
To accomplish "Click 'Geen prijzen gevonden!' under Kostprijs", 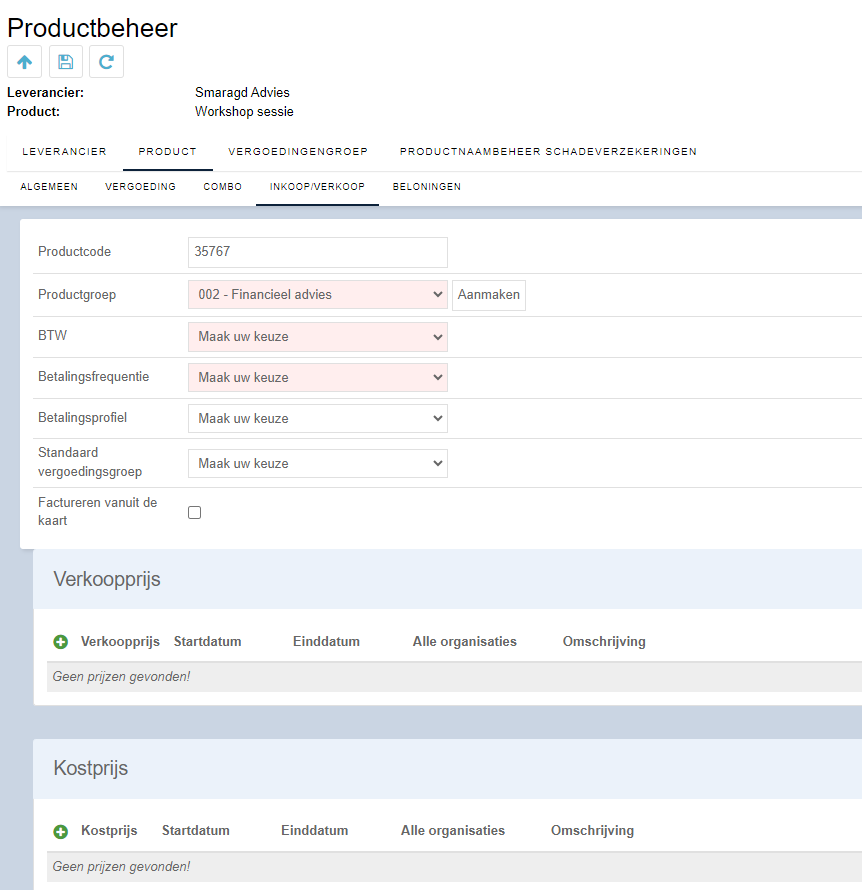I will (x=121, y=867).
